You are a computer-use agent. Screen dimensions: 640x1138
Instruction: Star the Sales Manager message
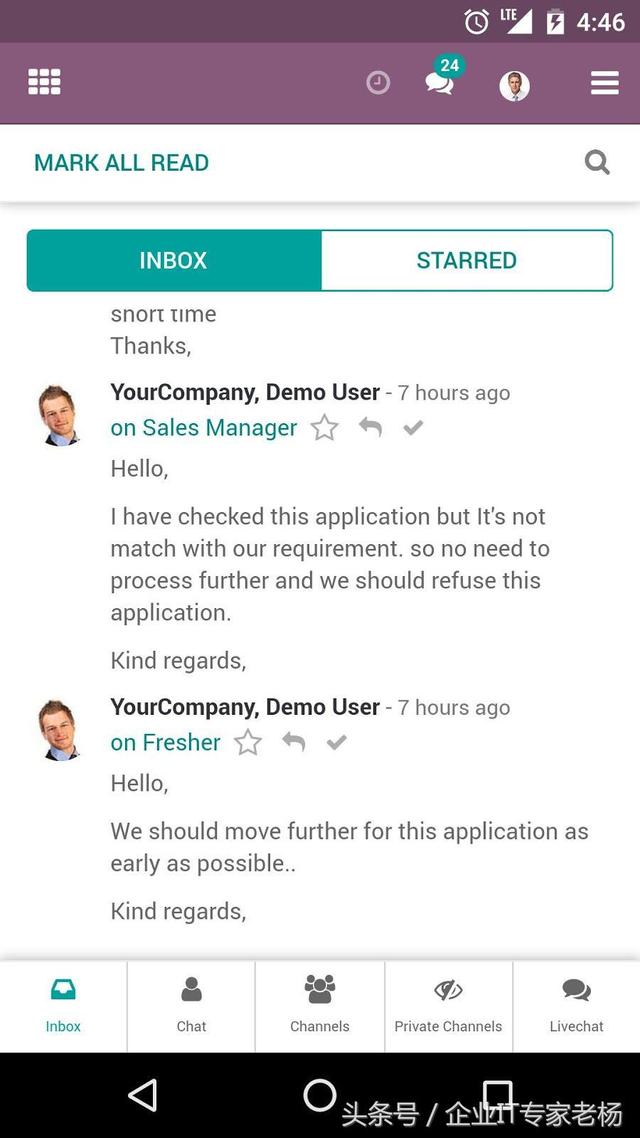pyautogui.click(x=324, y=427)
